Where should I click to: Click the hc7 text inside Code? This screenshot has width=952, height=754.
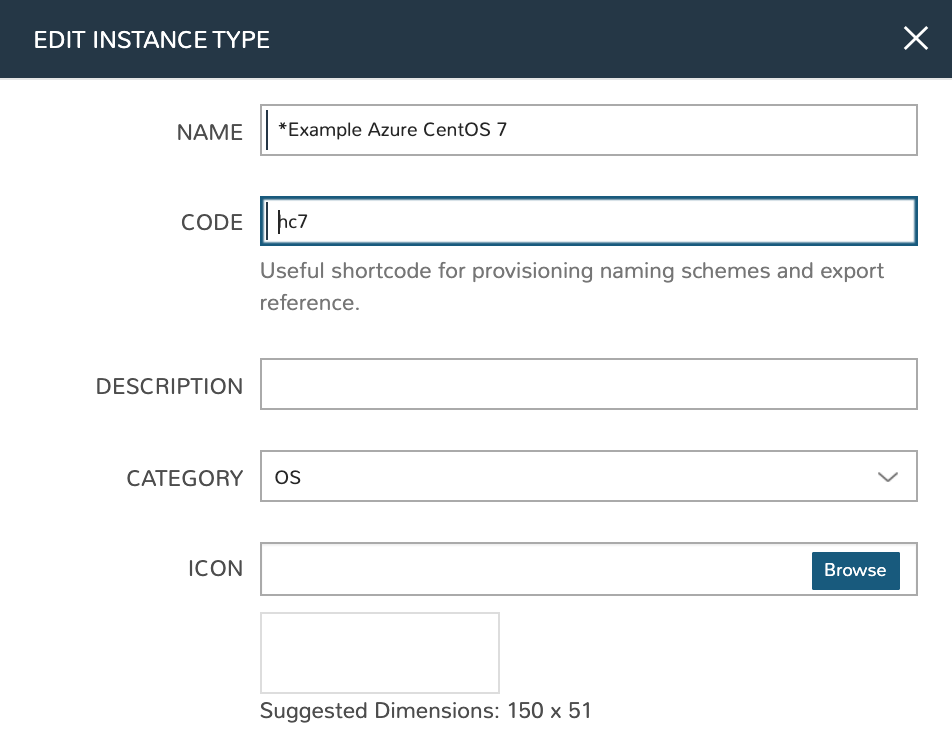coord(293,222)
